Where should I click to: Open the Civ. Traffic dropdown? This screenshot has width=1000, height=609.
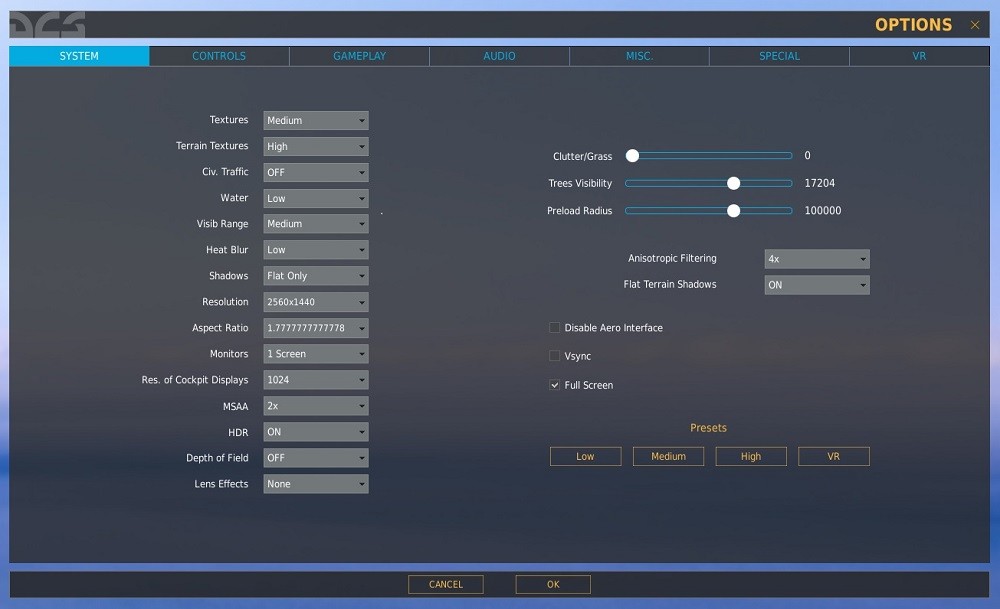click(x=316, y=172)
